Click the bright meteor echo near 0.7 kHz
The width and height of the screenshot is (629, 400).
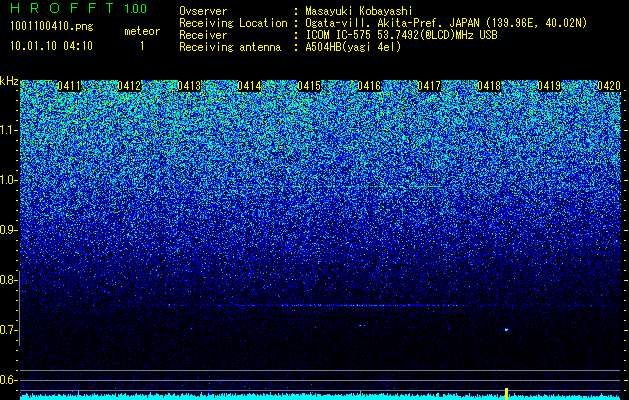[506, 330]
